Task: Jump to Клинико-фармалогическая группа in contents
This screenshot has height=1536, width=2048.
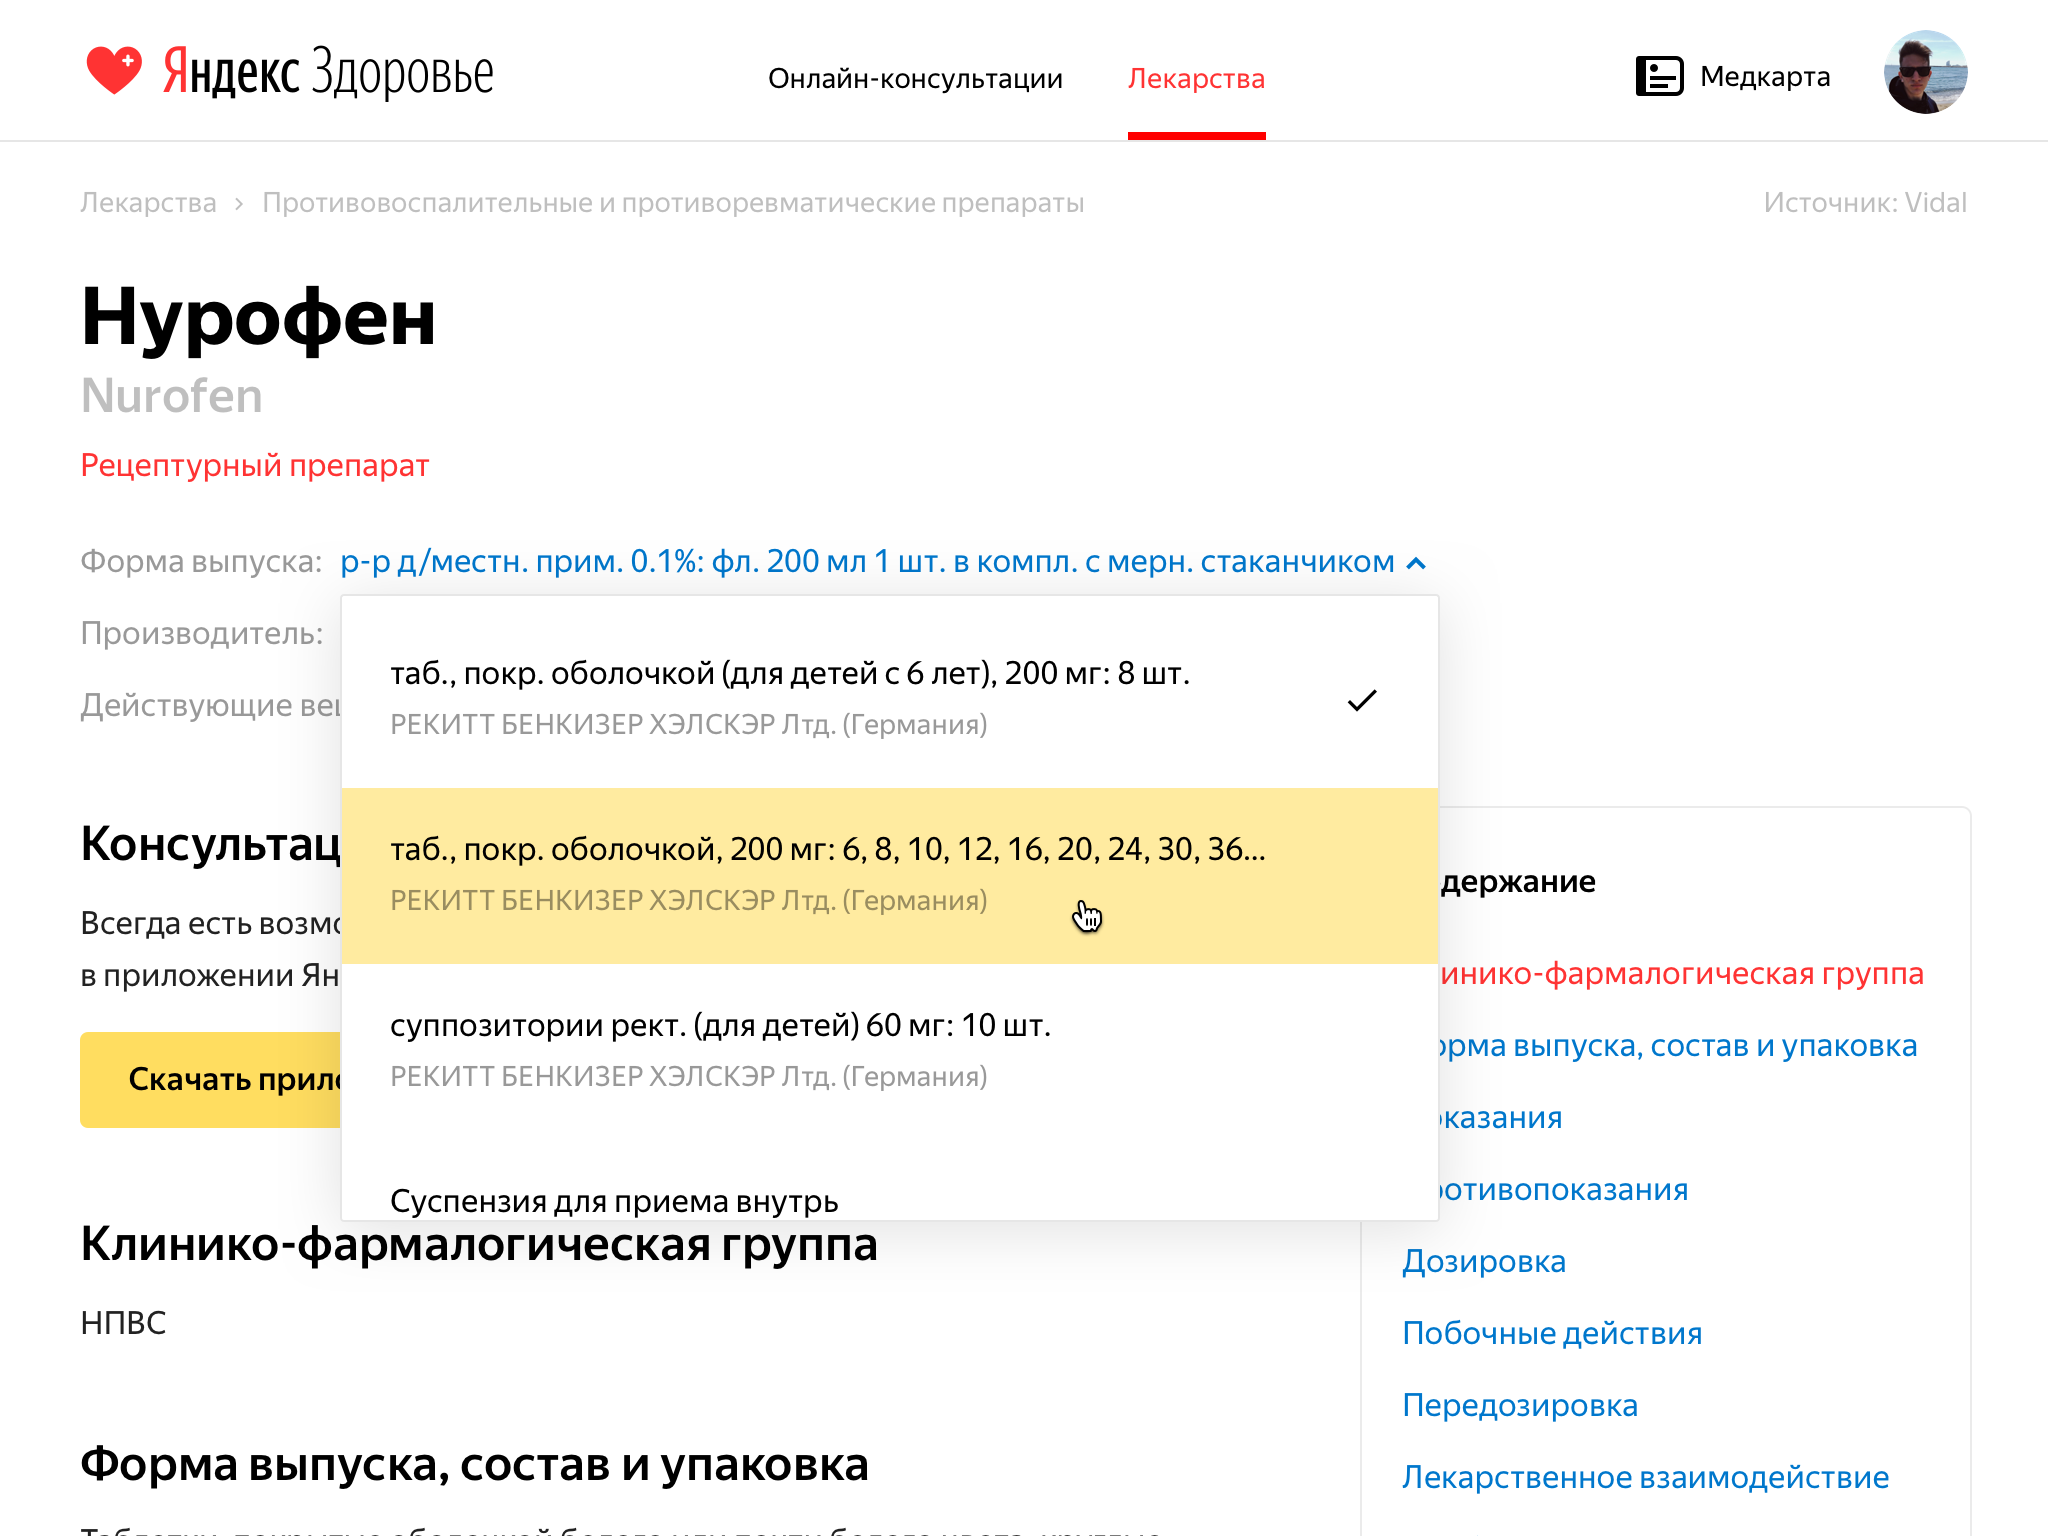Action: click(1680, 973)
